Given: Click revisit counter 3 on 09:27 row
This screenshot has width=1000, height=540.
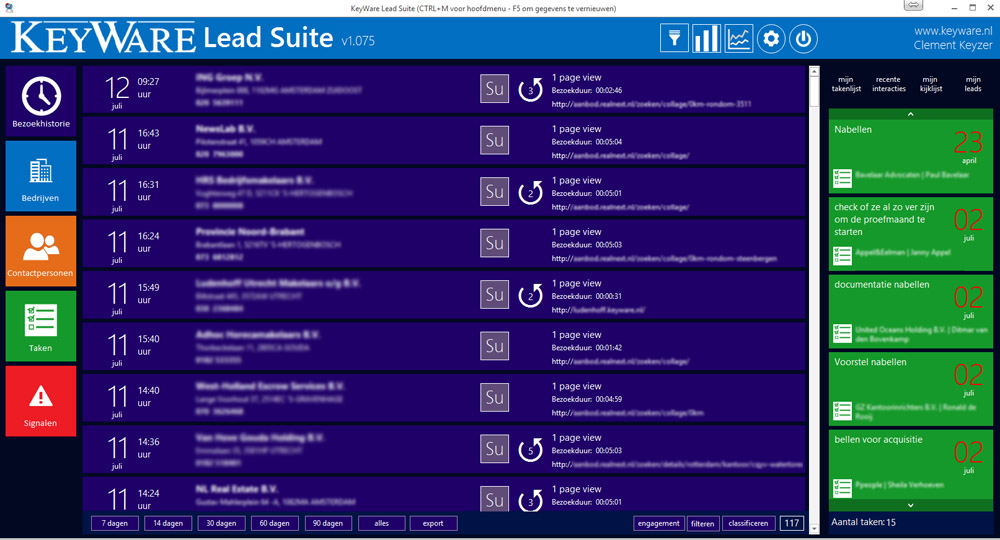Looking at the screenshot, I should (530, 89).
